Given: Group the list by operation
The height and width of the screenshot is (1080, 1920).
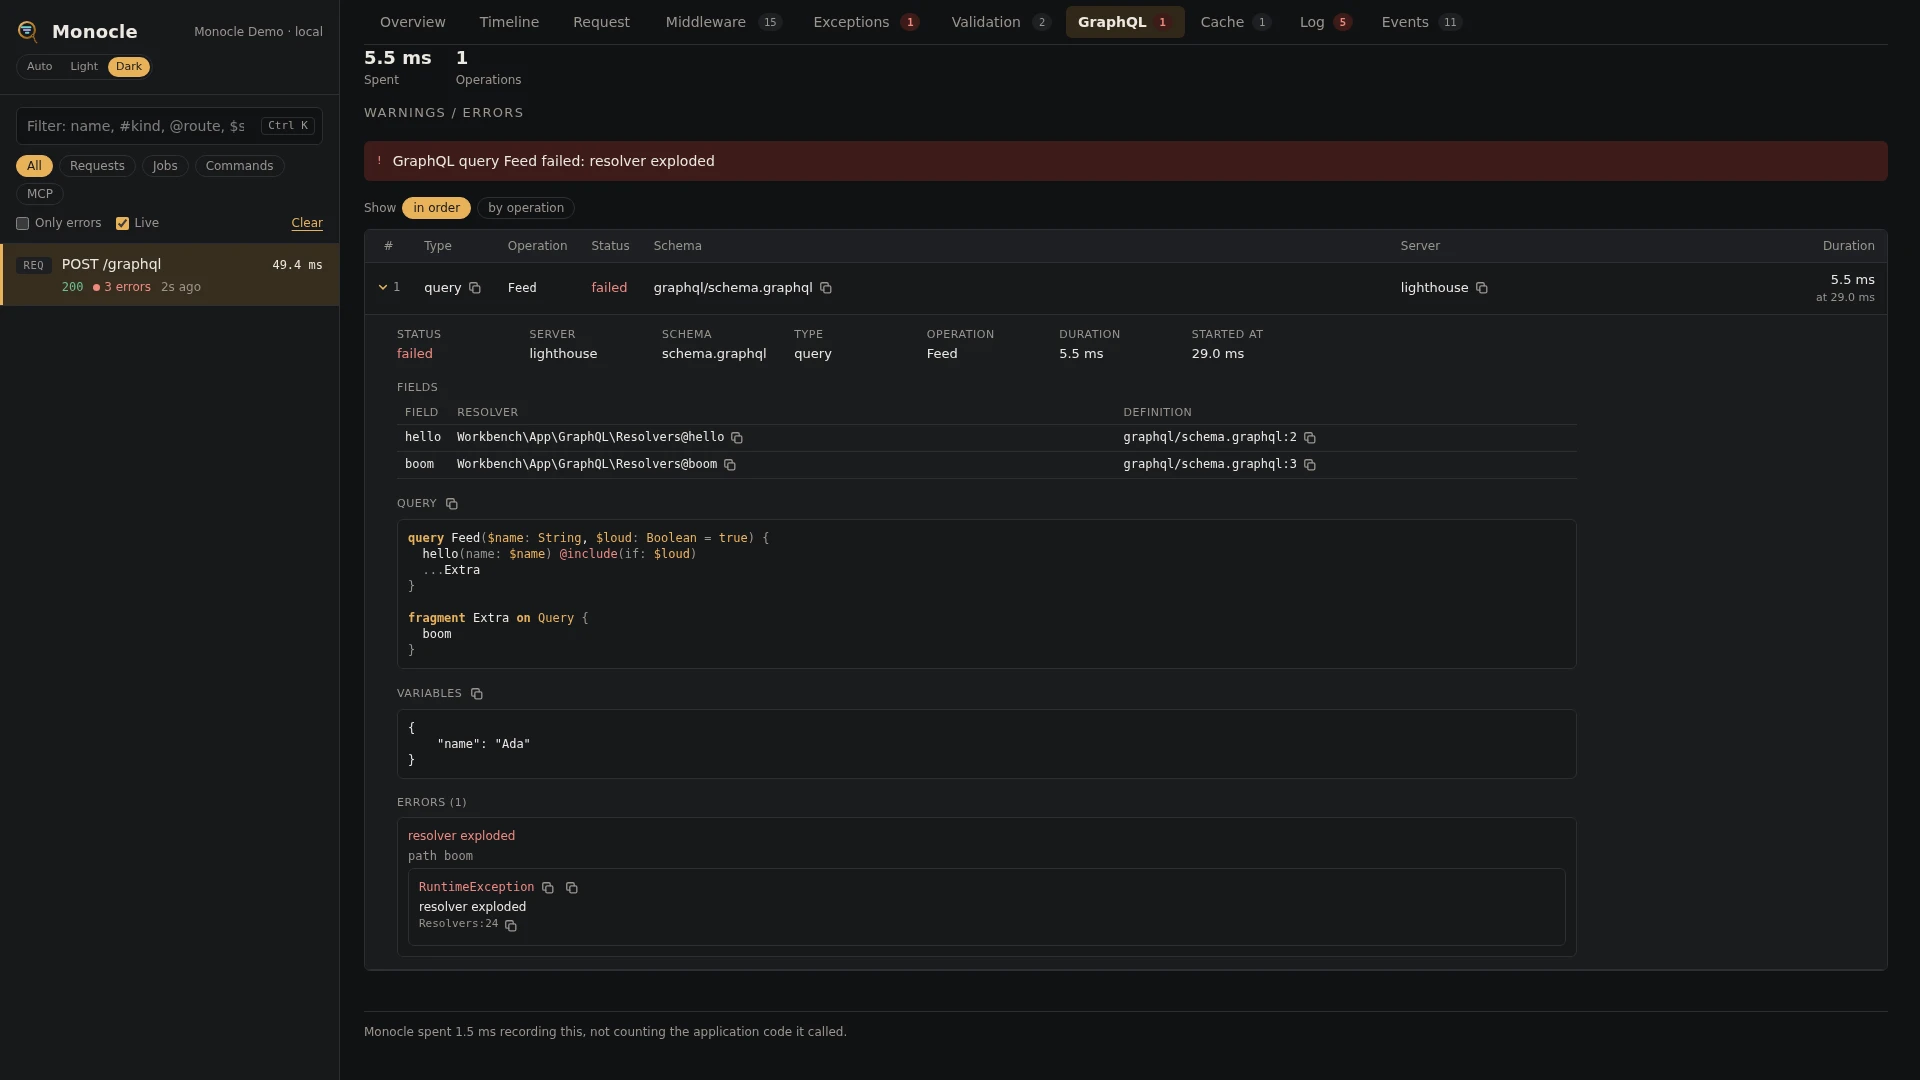Looking at the screenshot, I should (526, 208).
